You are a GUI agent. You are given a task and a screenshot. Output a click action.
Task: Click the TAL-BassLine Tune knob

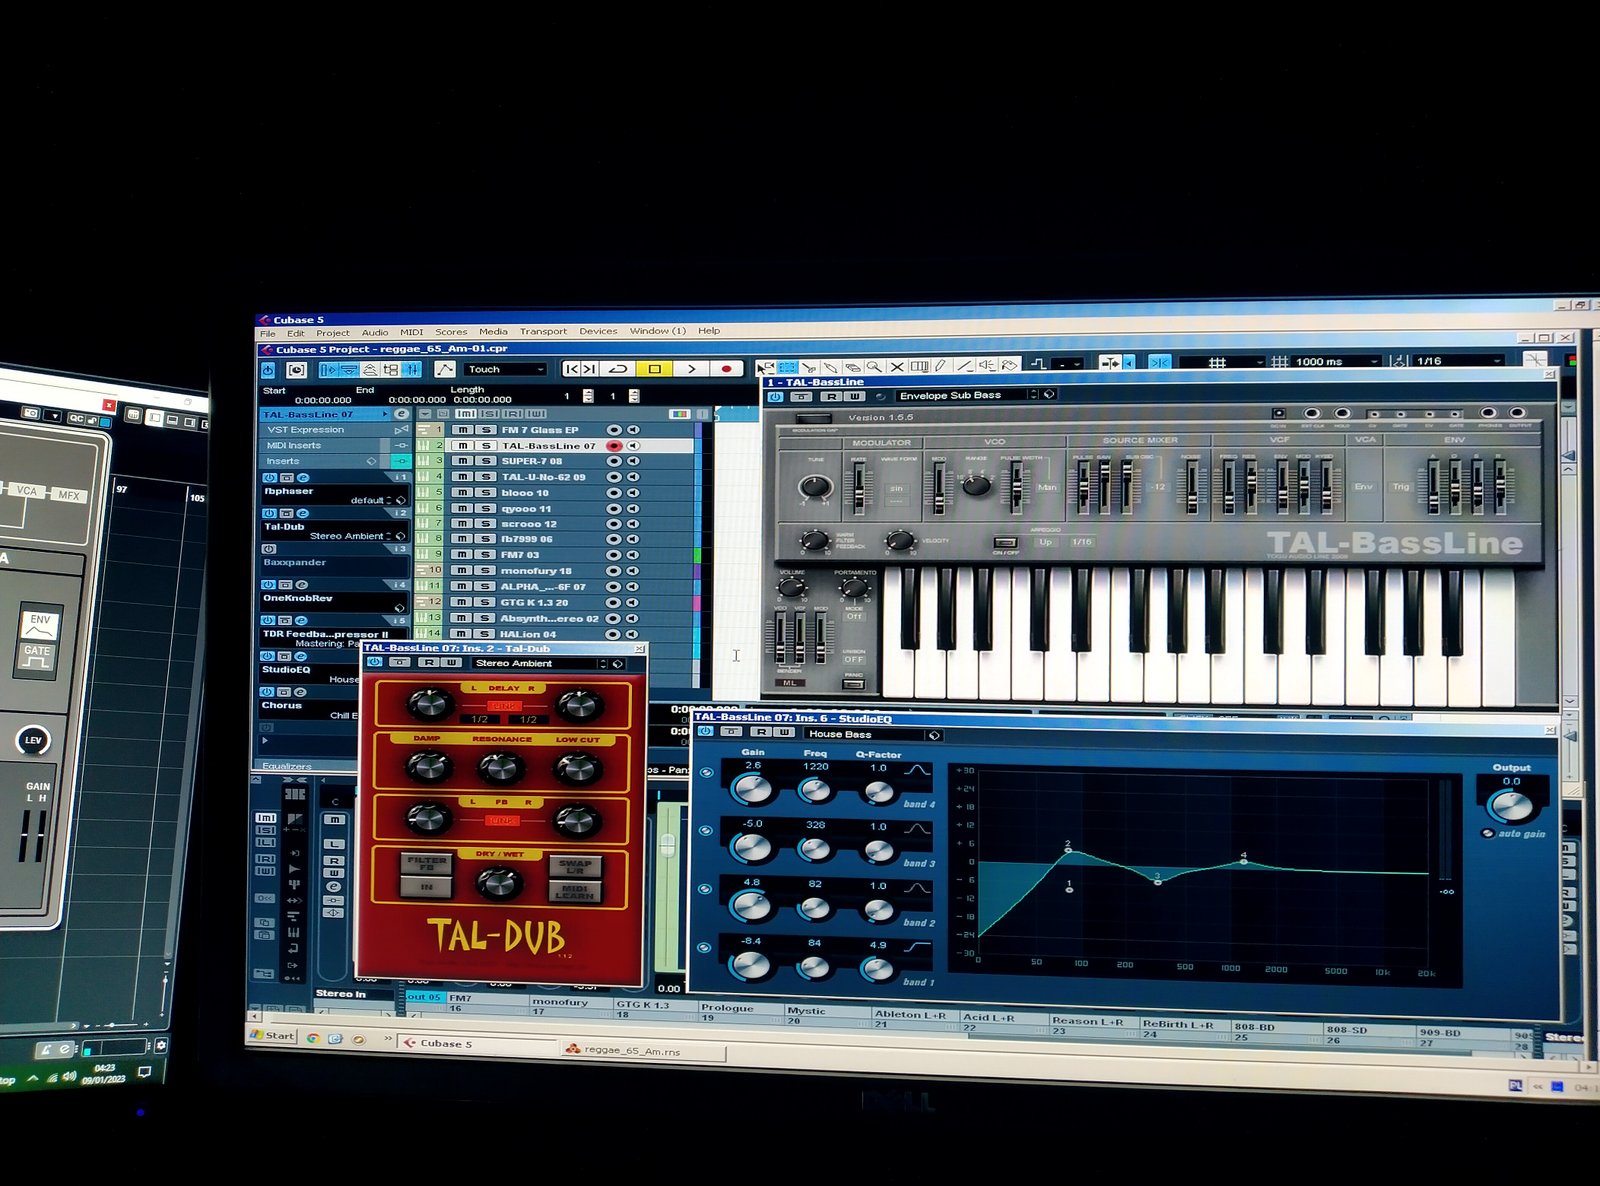tap(816, 487)
